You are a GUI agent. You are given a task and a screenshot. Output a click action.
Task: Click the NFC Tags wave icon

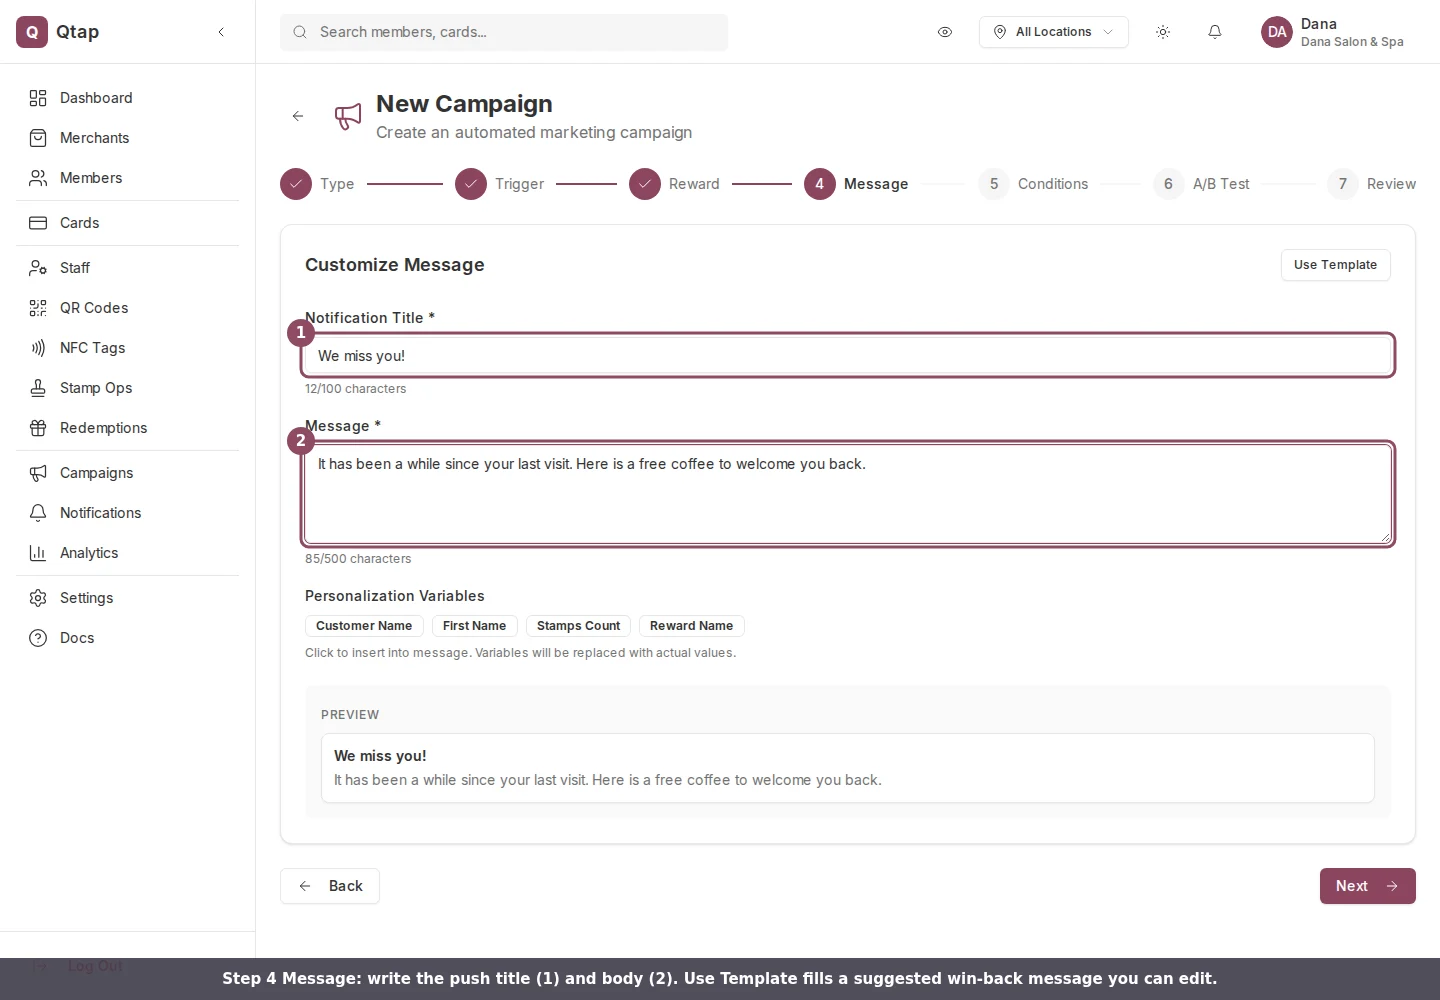click(x=38, y=348)
